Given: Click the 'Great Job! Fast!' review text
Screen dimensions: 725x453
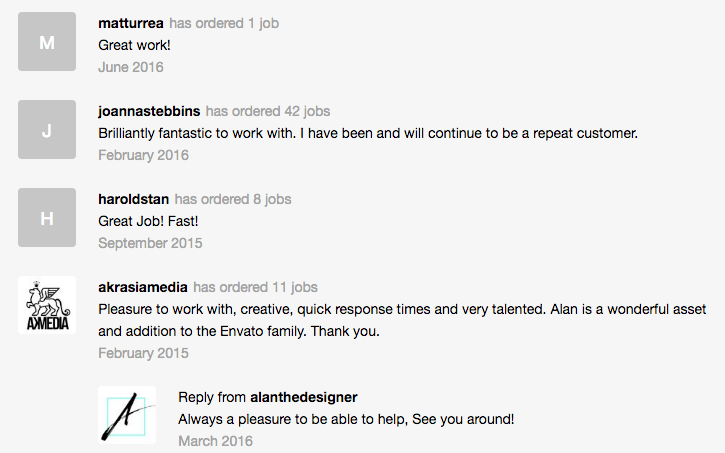Looking at the screenshot, I should pos(148,221).
